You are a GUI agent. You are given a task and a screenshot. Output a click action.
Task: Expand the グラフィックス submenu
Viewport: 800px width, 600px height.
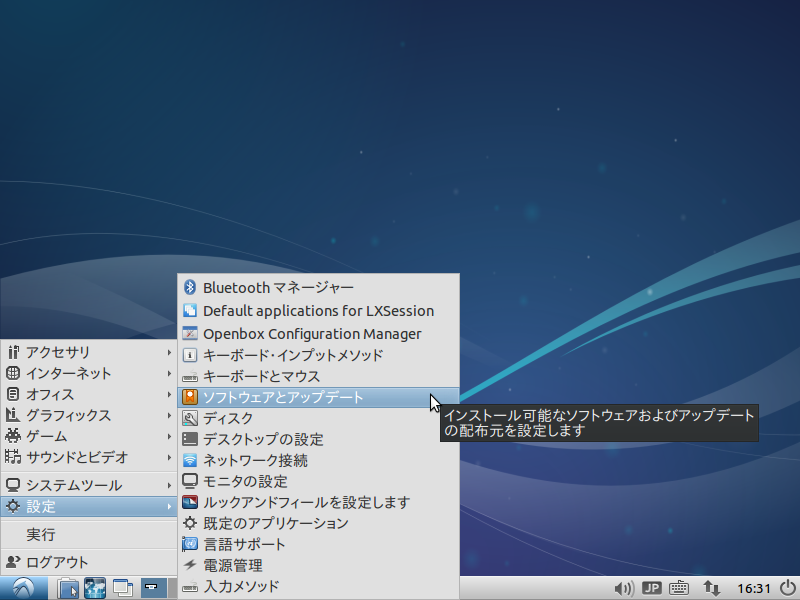[70, 415]
